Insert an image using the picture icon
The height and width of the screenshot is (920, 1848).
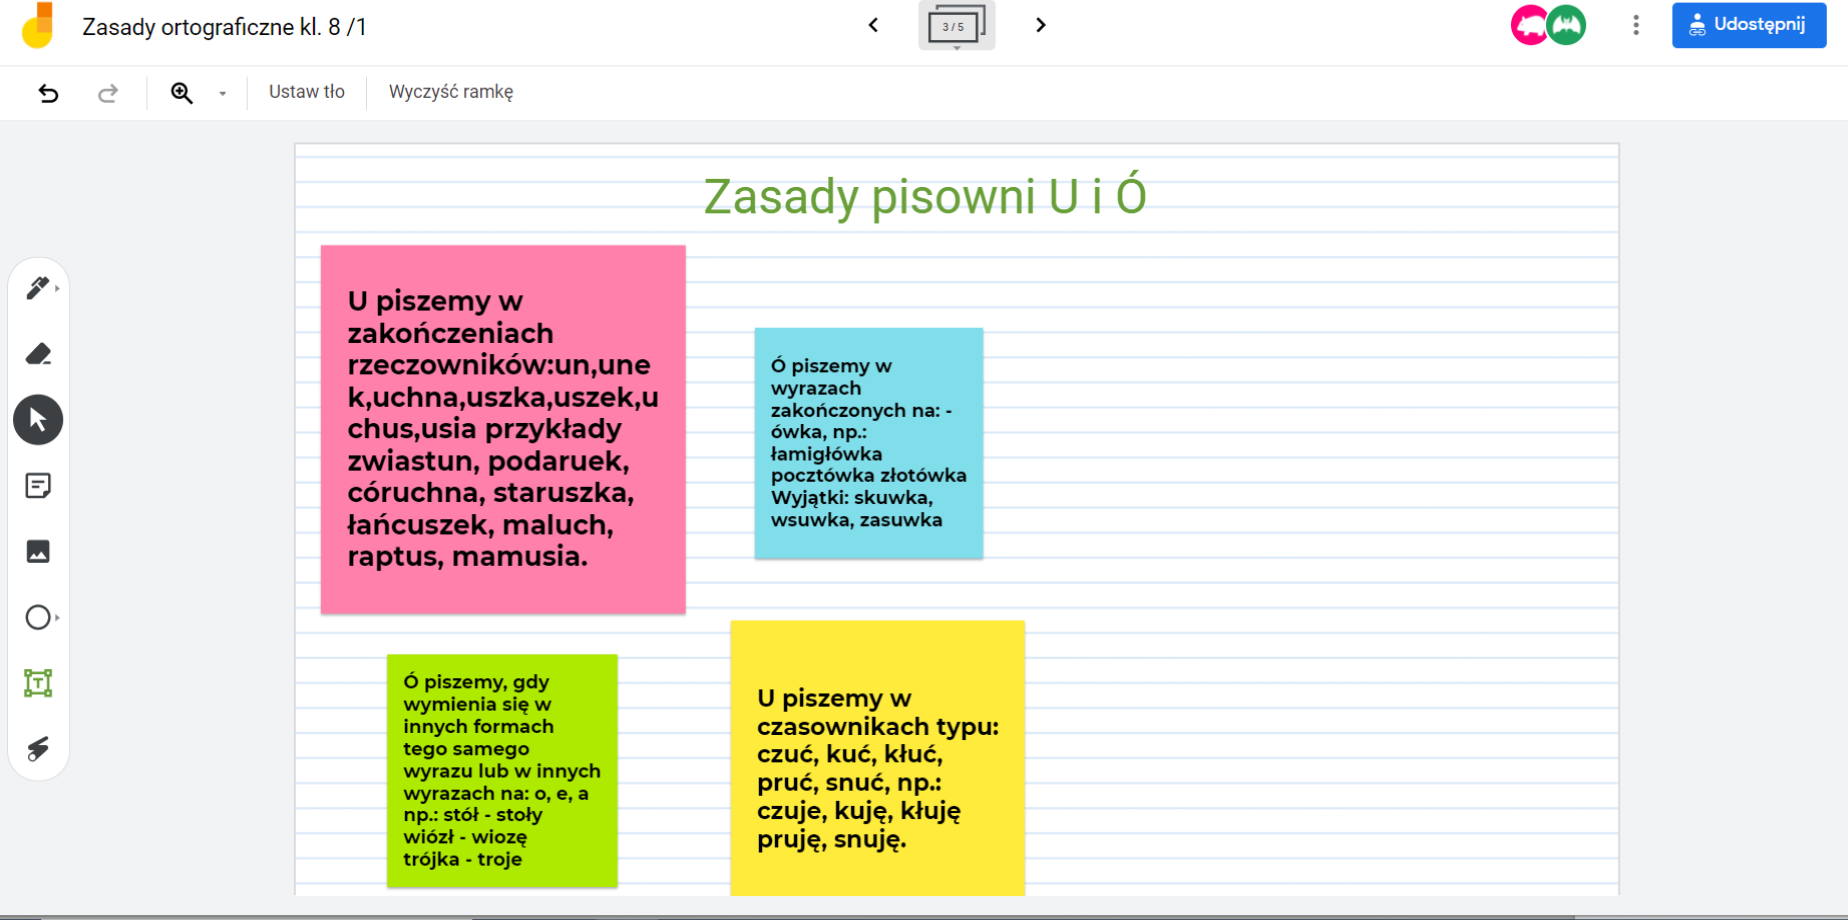click(38, 552)
